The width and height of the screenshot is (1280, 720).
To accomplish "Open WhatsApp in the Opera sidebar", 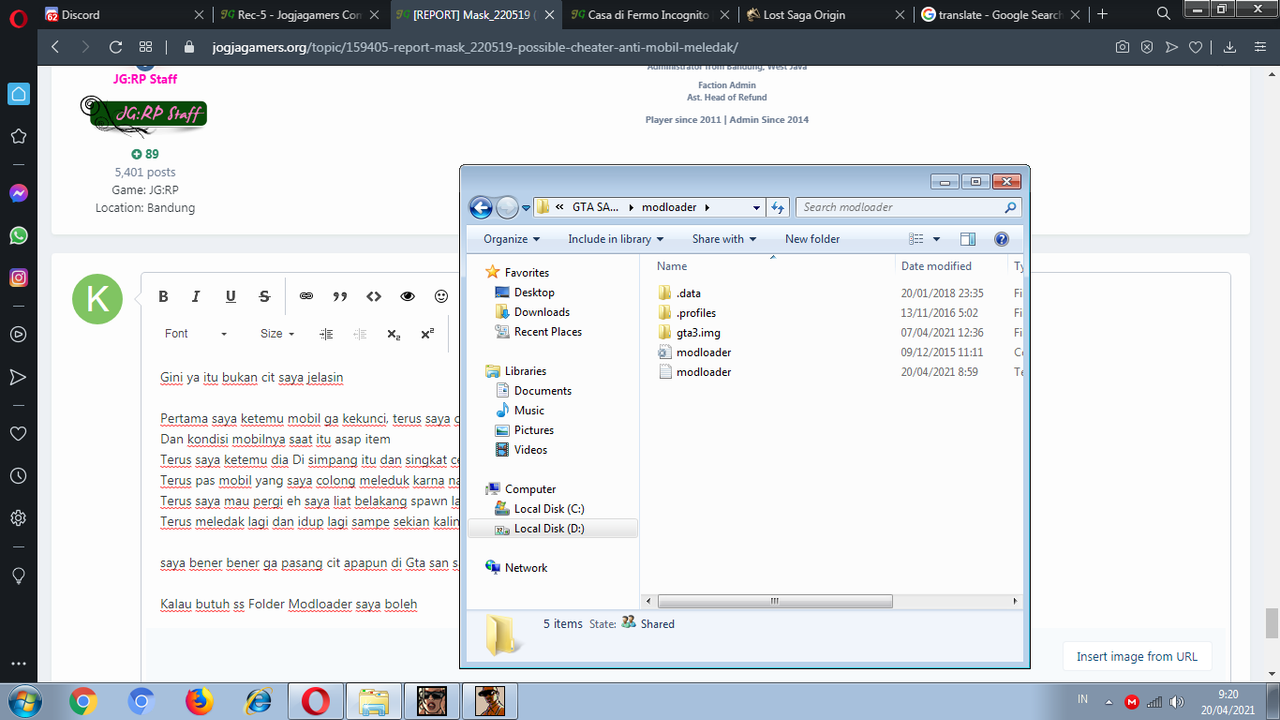I will (18, 235).
